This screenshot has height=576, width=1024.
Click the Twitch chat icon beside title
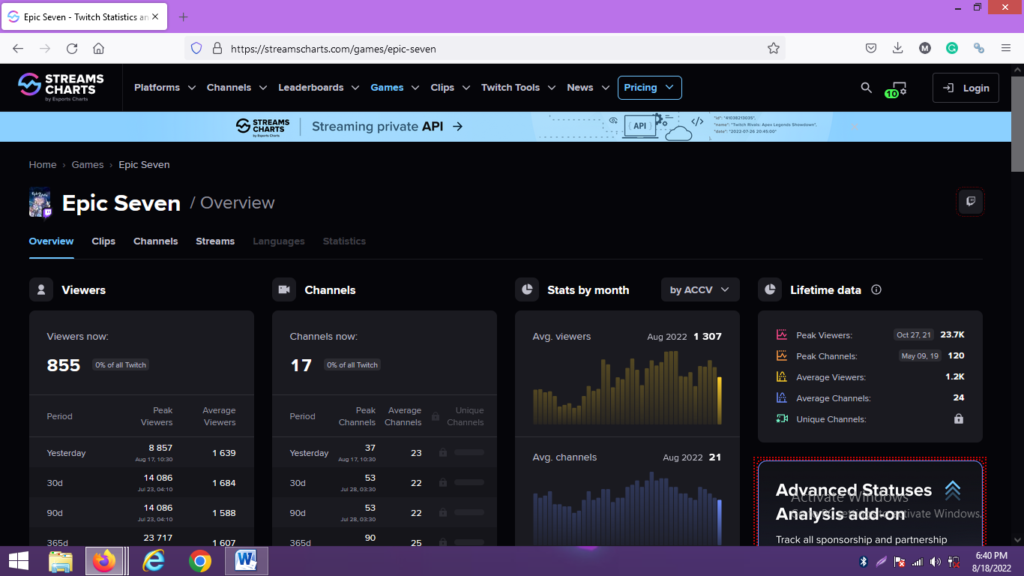970,201
